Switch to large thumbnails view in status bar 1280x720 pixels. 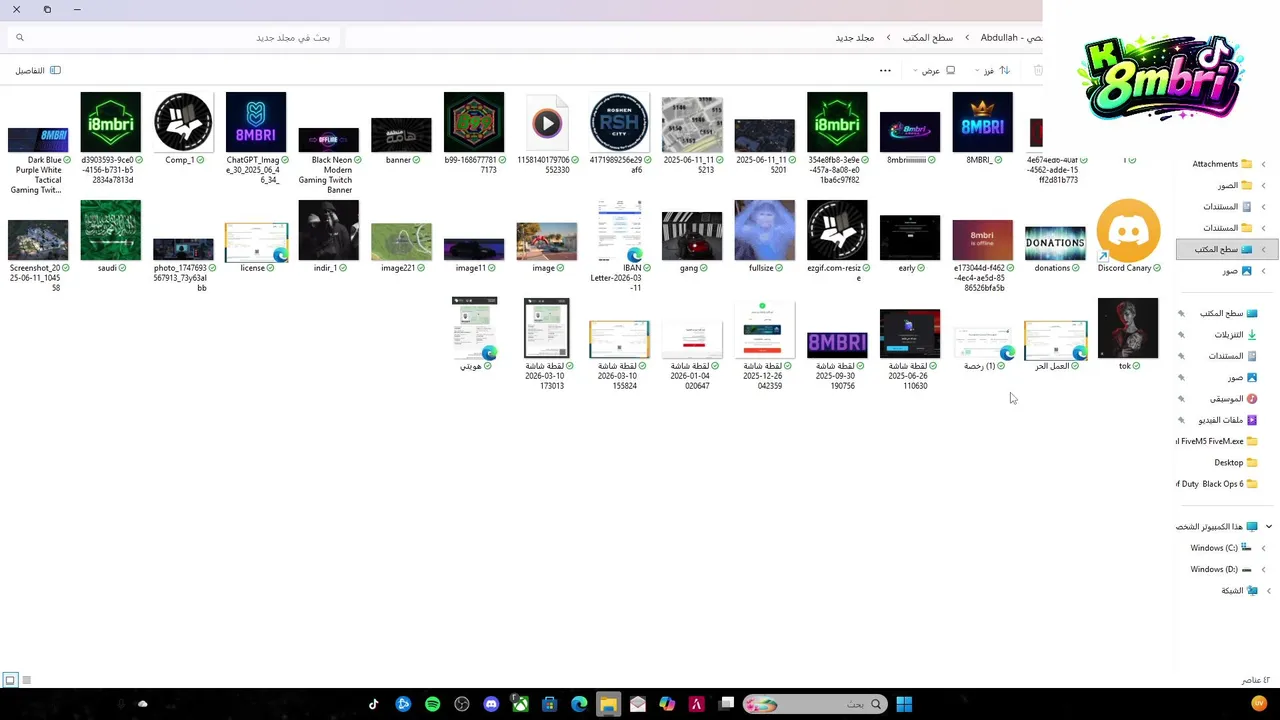(10, 680)
